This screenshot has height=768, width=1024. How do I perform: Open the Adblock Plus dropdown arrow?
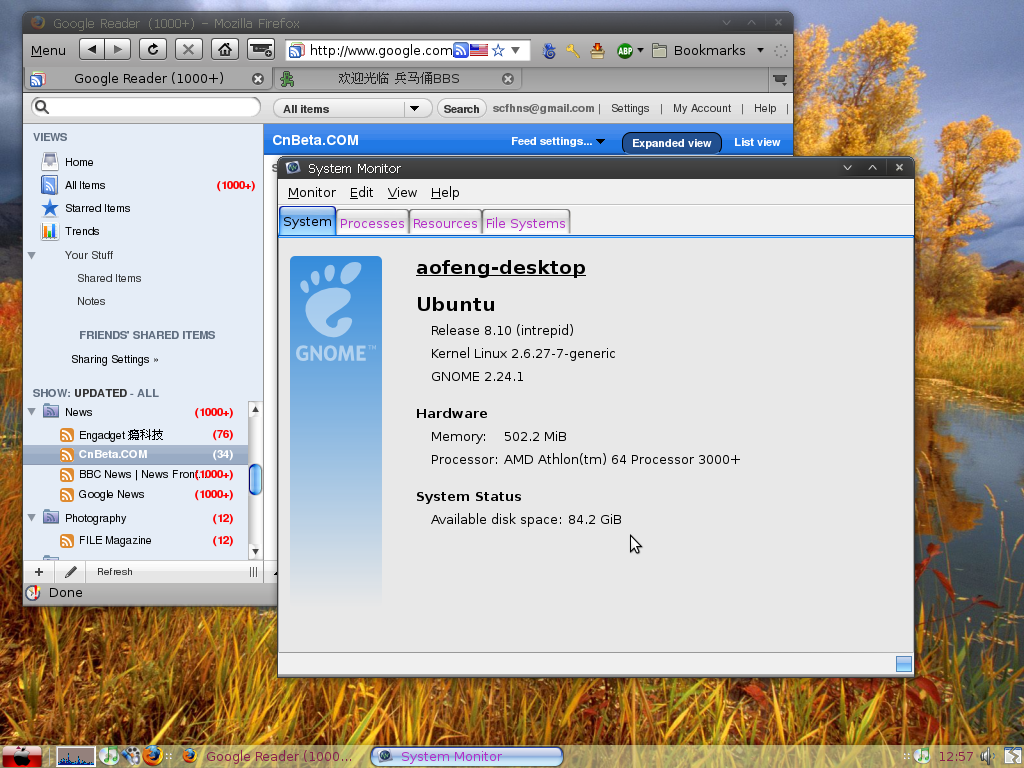(x=640, y=50)
